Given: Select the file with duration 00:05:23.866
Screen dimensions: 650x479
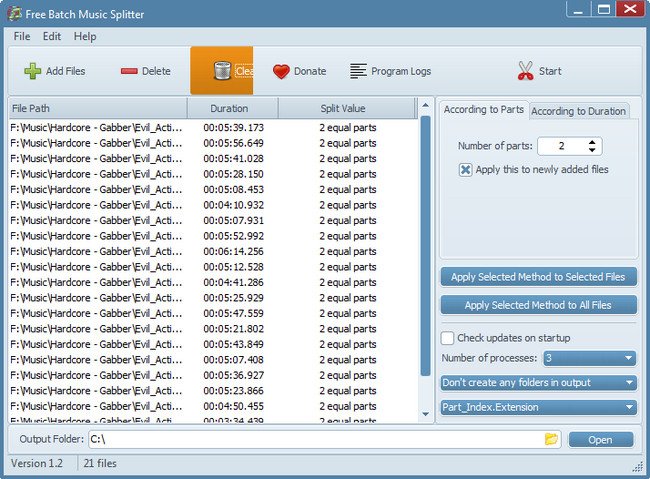Looking at the screenshot, I should 213,391.
